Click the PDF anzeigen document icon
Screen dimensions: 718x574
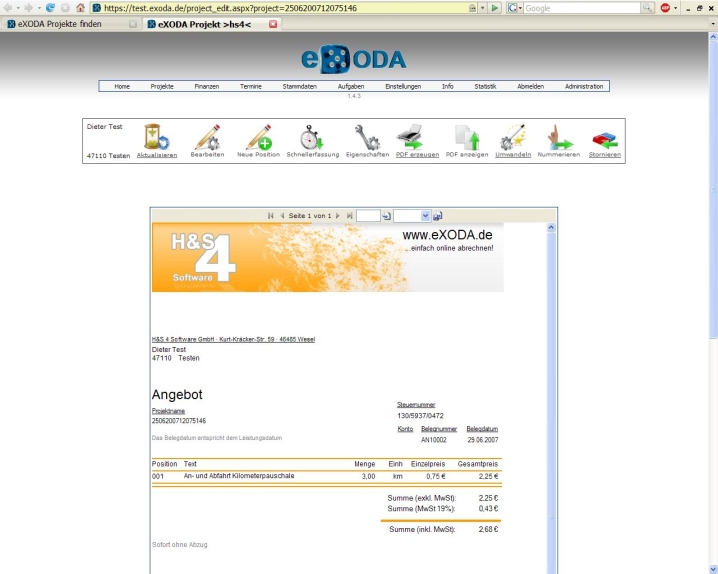(465, 137)
